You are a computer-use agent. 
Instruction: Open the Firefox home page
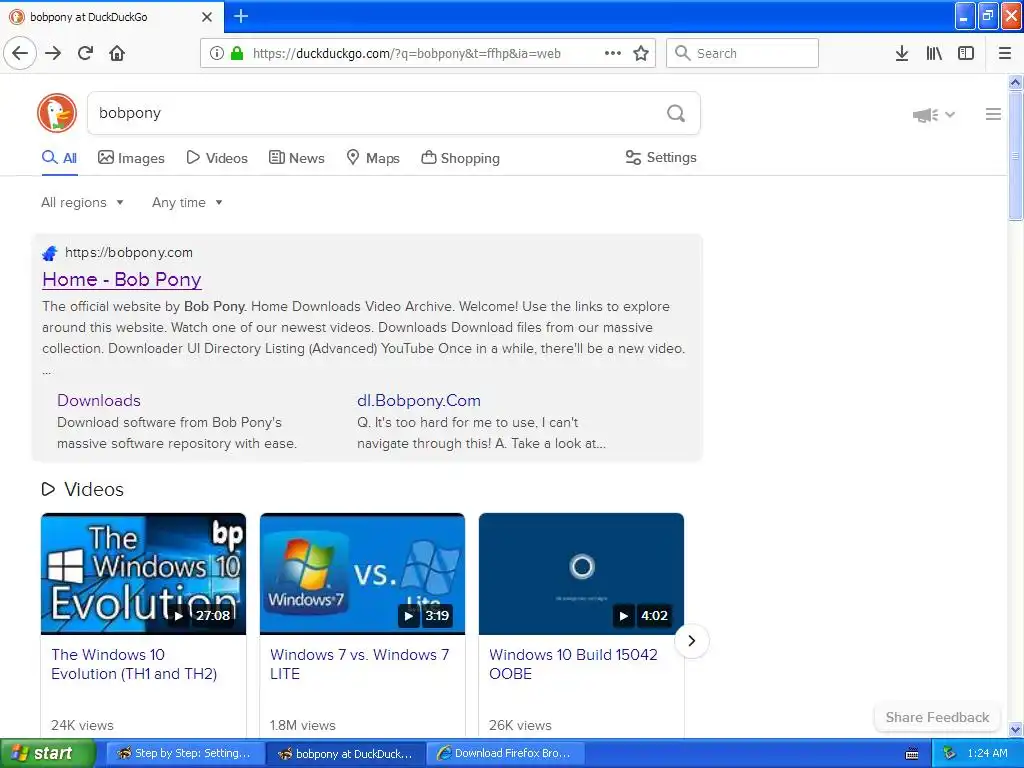[117, 53]
